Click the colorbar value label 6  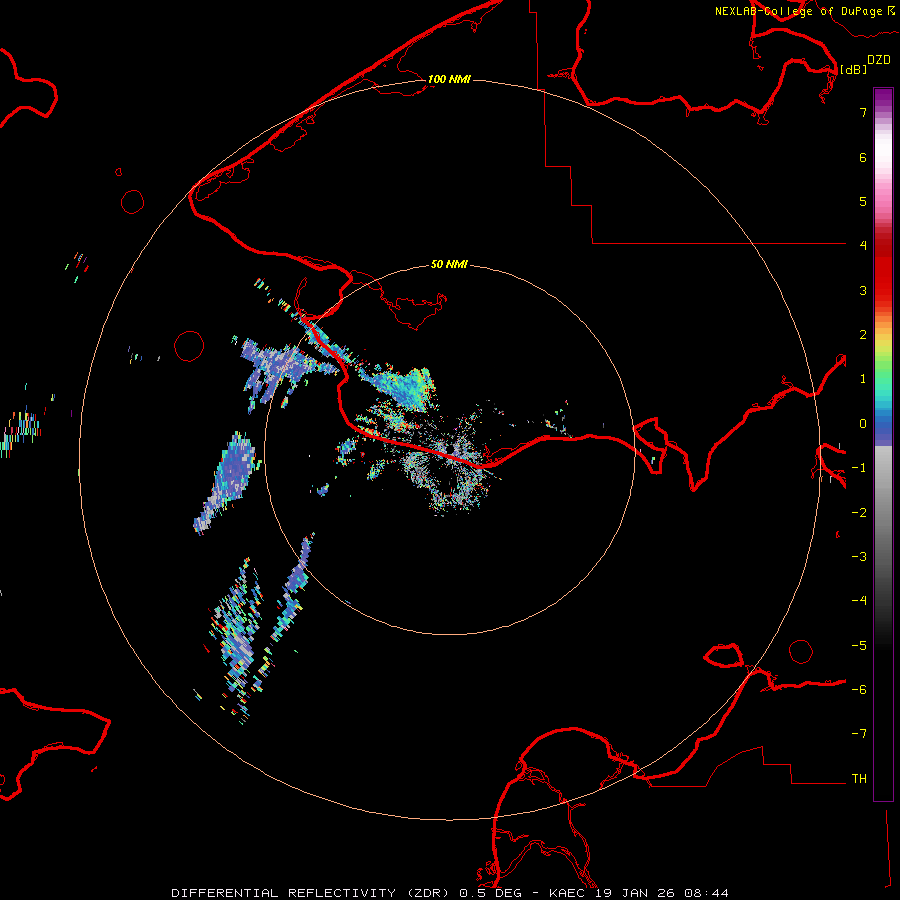point(863,157)
